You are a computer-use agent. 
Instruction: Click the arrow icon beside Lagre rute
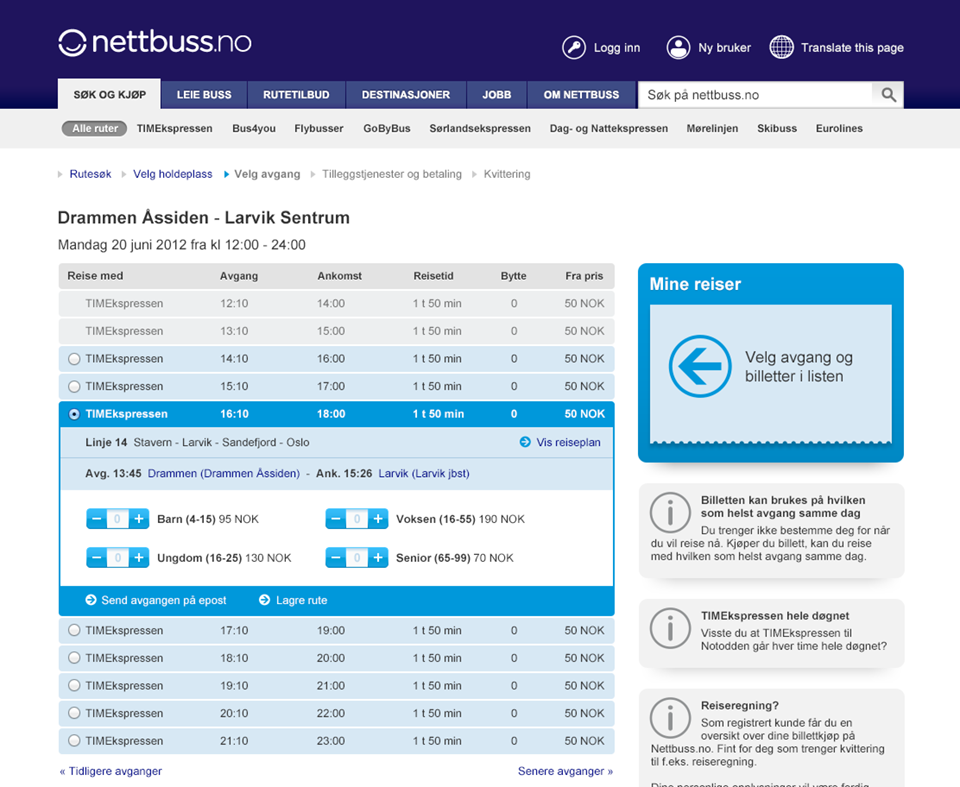264,600
